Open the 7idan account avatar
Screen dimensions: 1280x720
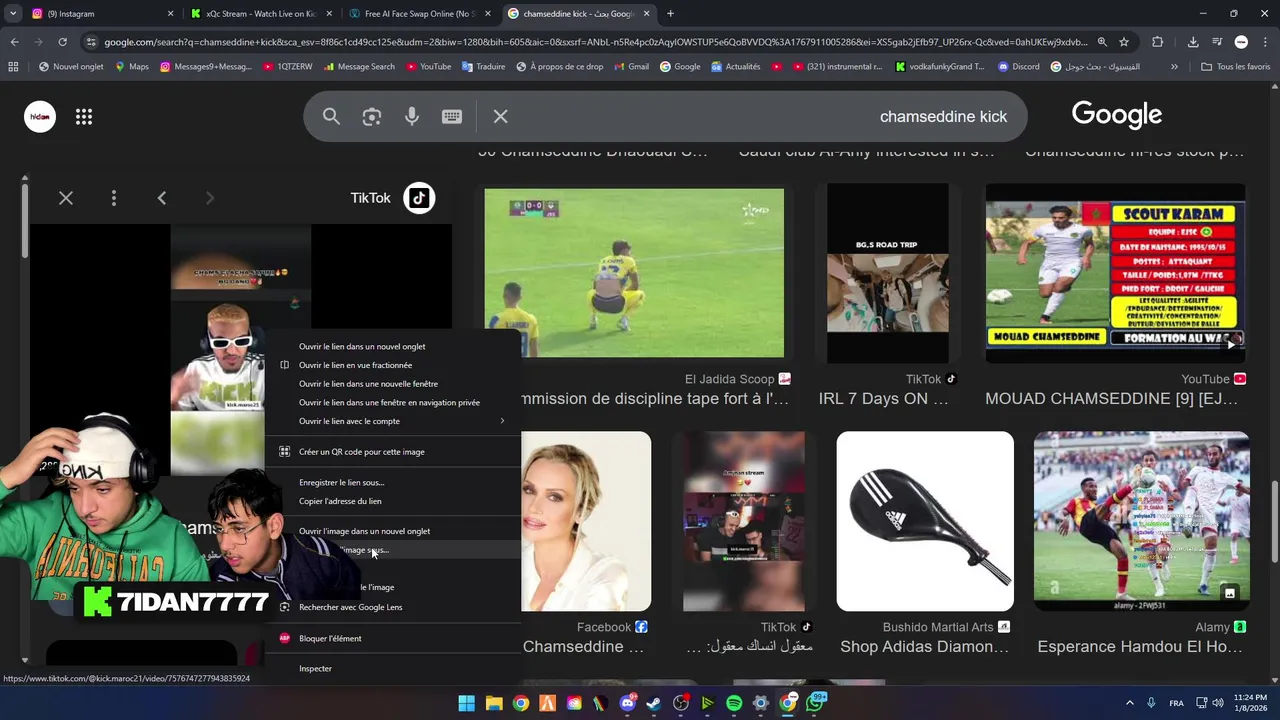click(40, 117)
